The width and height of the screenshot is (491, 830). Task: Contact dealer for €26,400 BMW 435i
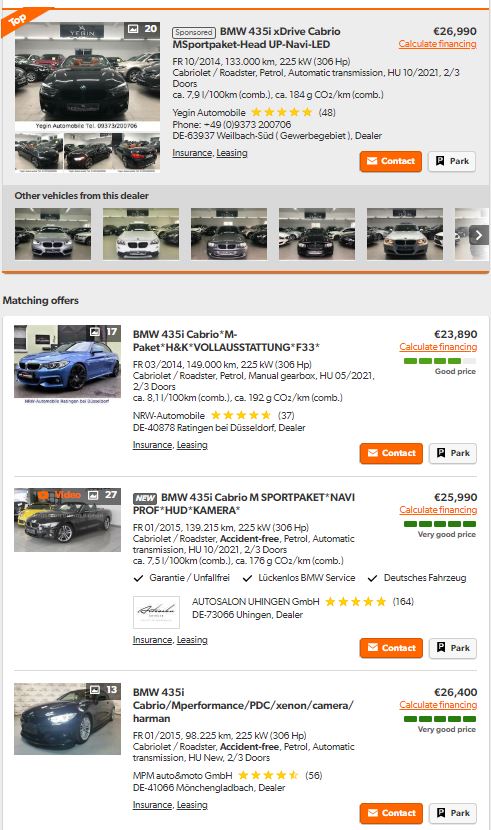click(x=391, y=813)
